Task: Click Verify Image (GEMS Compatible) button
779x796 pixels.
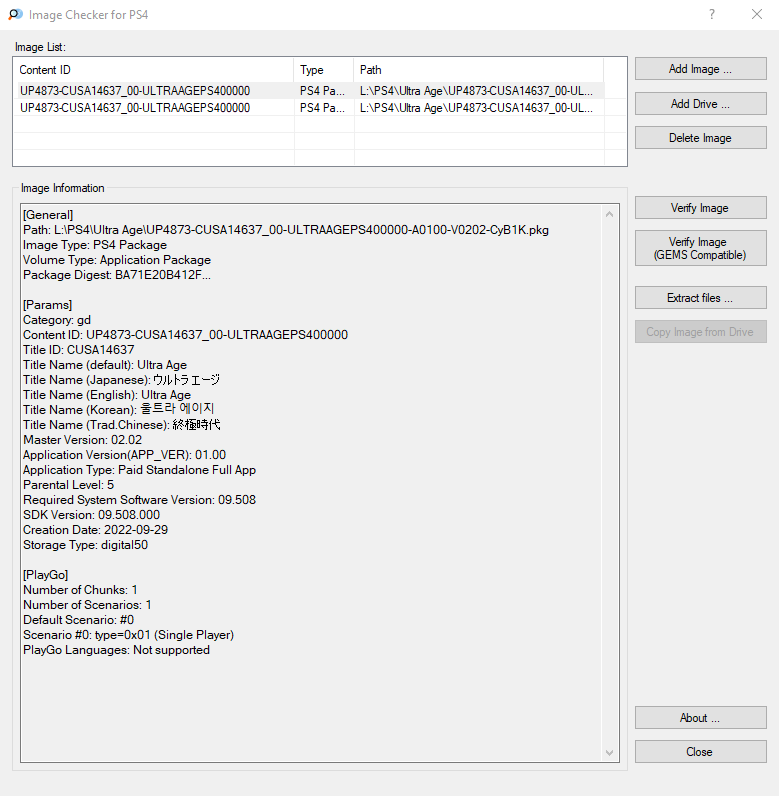Action: pos(700,248)
